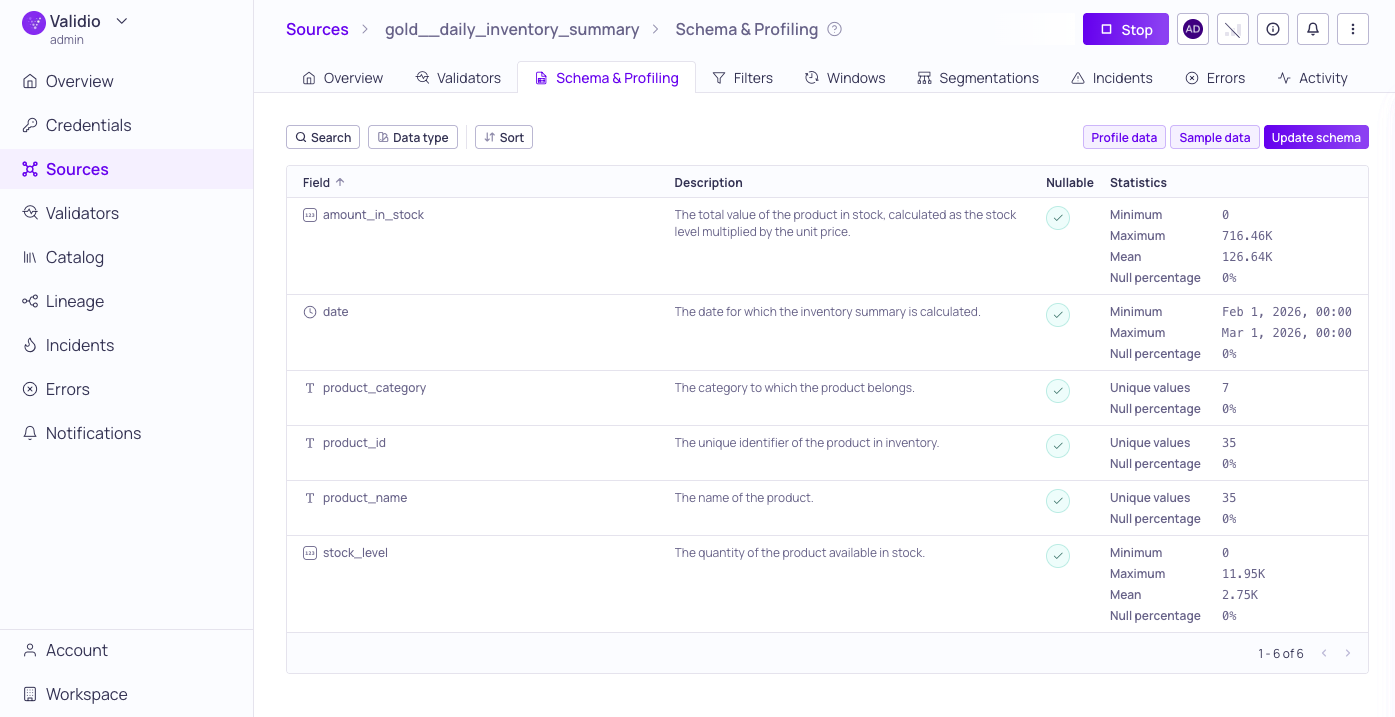This screenshot has height=717, width=1395.
Task: Switch to the Validators tab
Action: [458, 78]
